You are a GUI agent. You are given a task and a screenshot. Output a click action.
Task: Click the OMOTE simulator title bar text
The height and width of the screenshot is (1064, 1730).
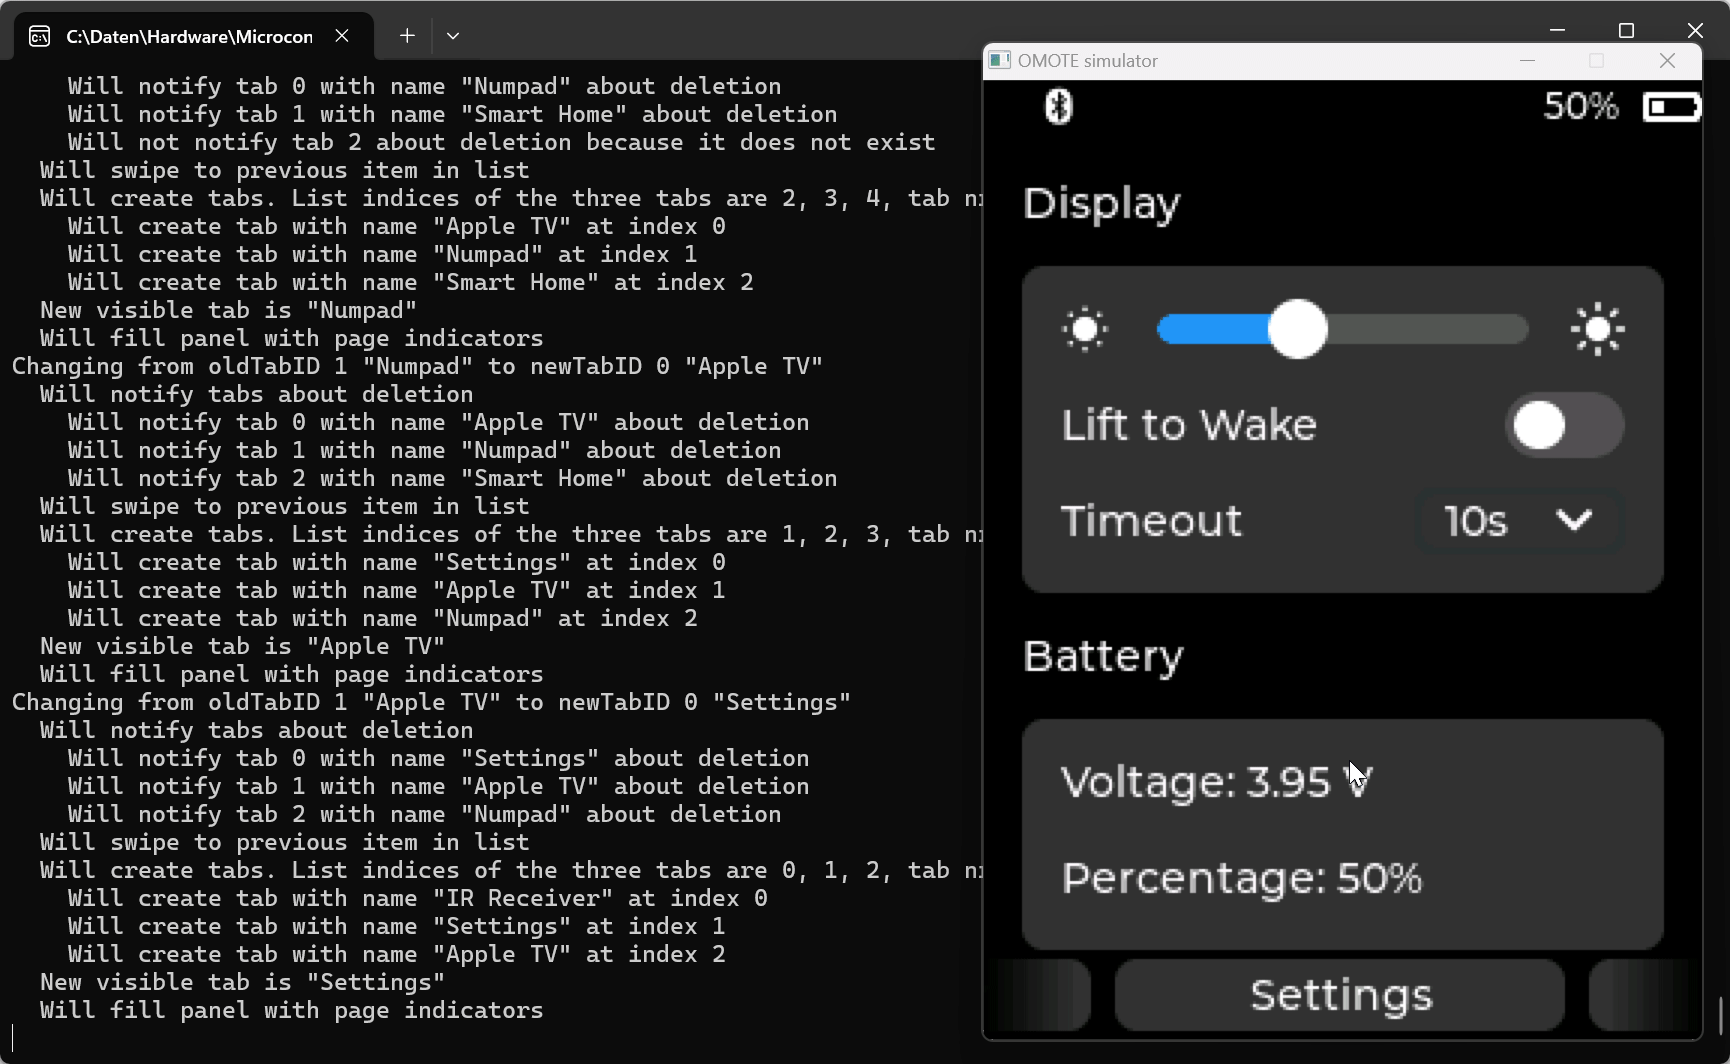tap(1087, 61)
